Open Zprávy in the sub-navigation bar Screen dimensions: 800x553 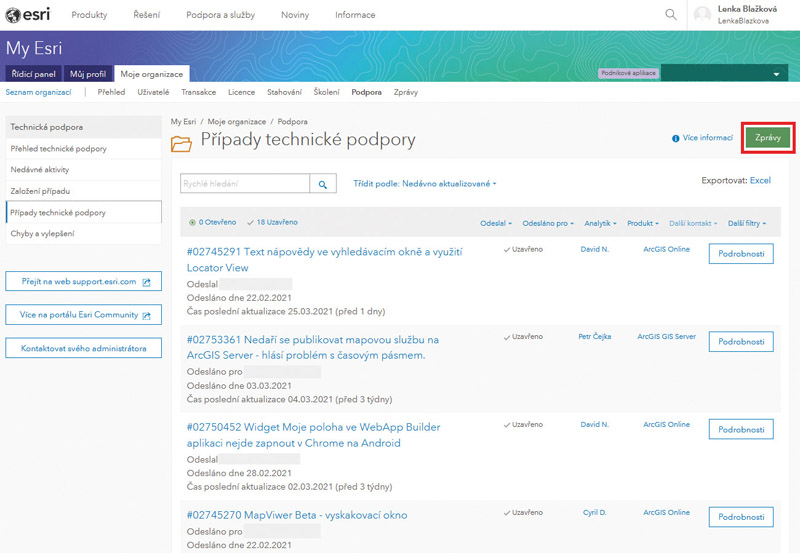click(406, 92)
